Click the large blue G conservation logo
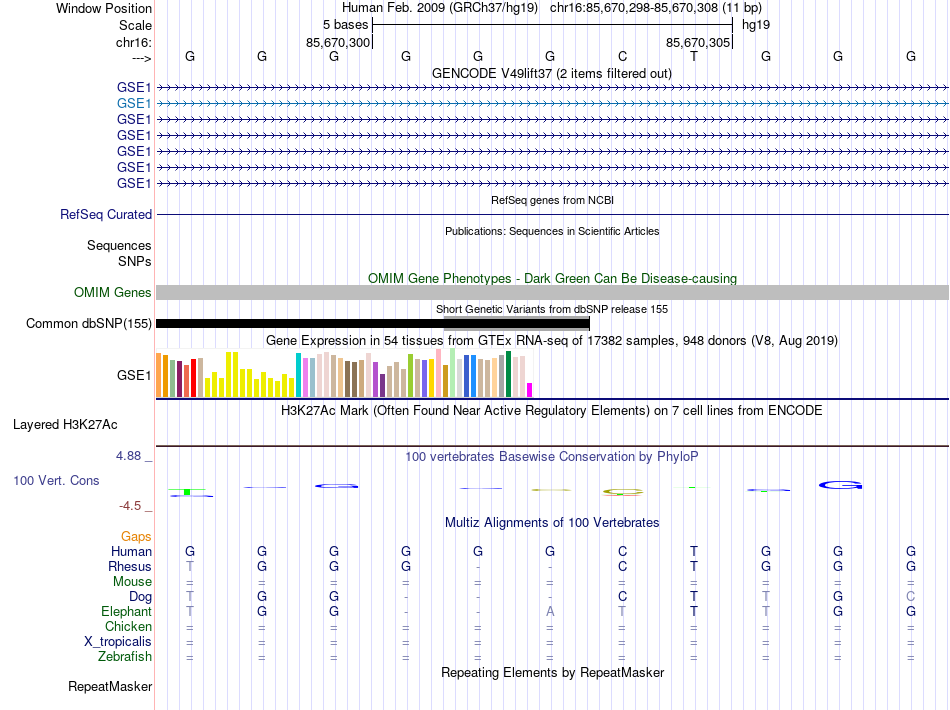950x710 pixels. coord(840,485)
